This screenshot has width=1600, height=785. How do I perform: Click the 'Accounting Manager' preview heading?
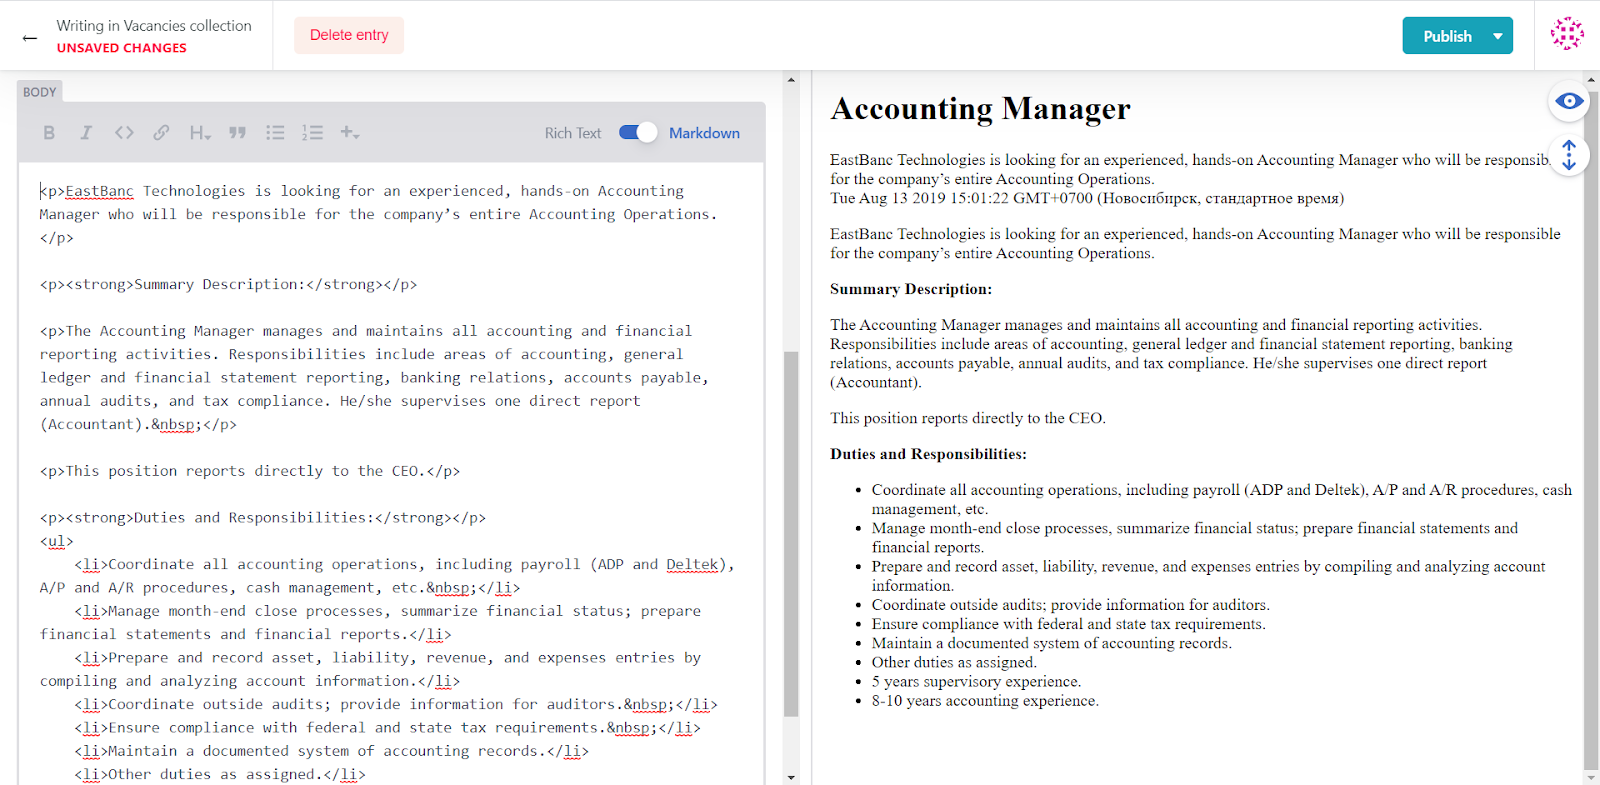pyautogui.click(x=980, y=108)
